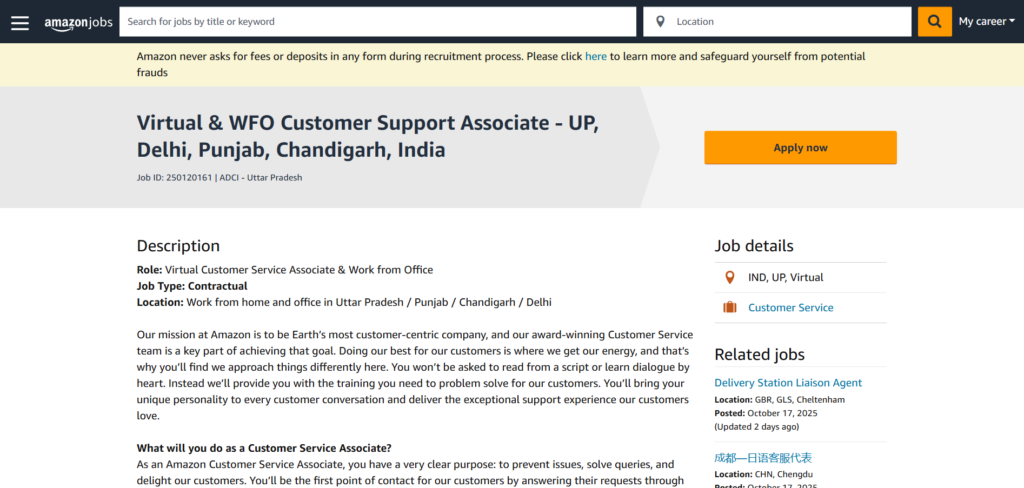Click the job title heading
Viewport: 1024px width, 488px height.
click(x=368, y=137)
